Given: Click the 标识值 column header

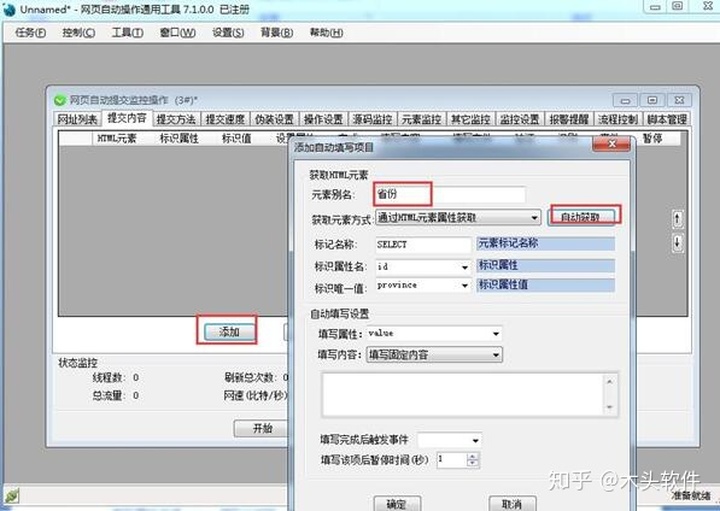Looking at the screenshot, I should coord(236,139).
